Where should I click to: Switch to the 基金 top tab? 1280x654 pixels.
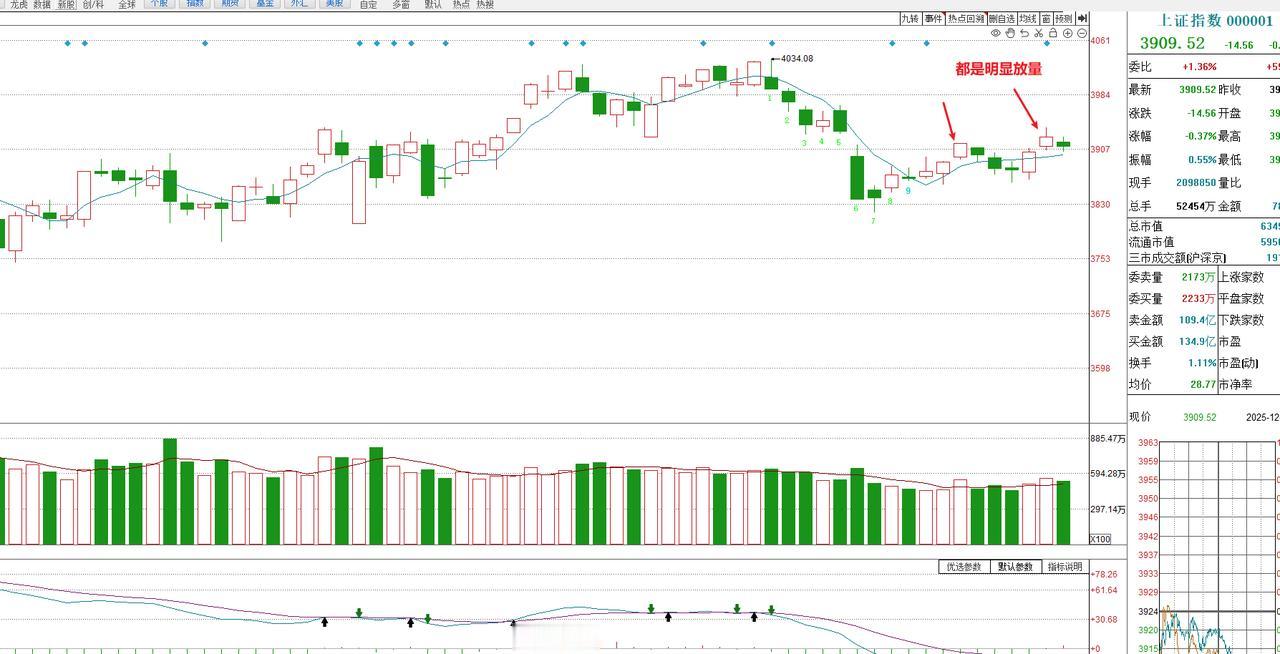265,4
